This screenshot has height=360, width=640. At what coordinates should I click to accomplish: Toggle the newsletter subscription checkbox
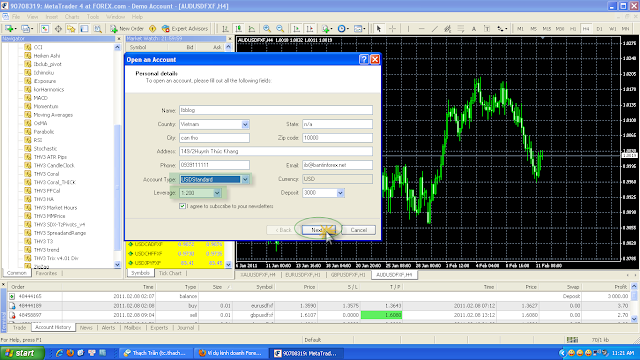182,206
